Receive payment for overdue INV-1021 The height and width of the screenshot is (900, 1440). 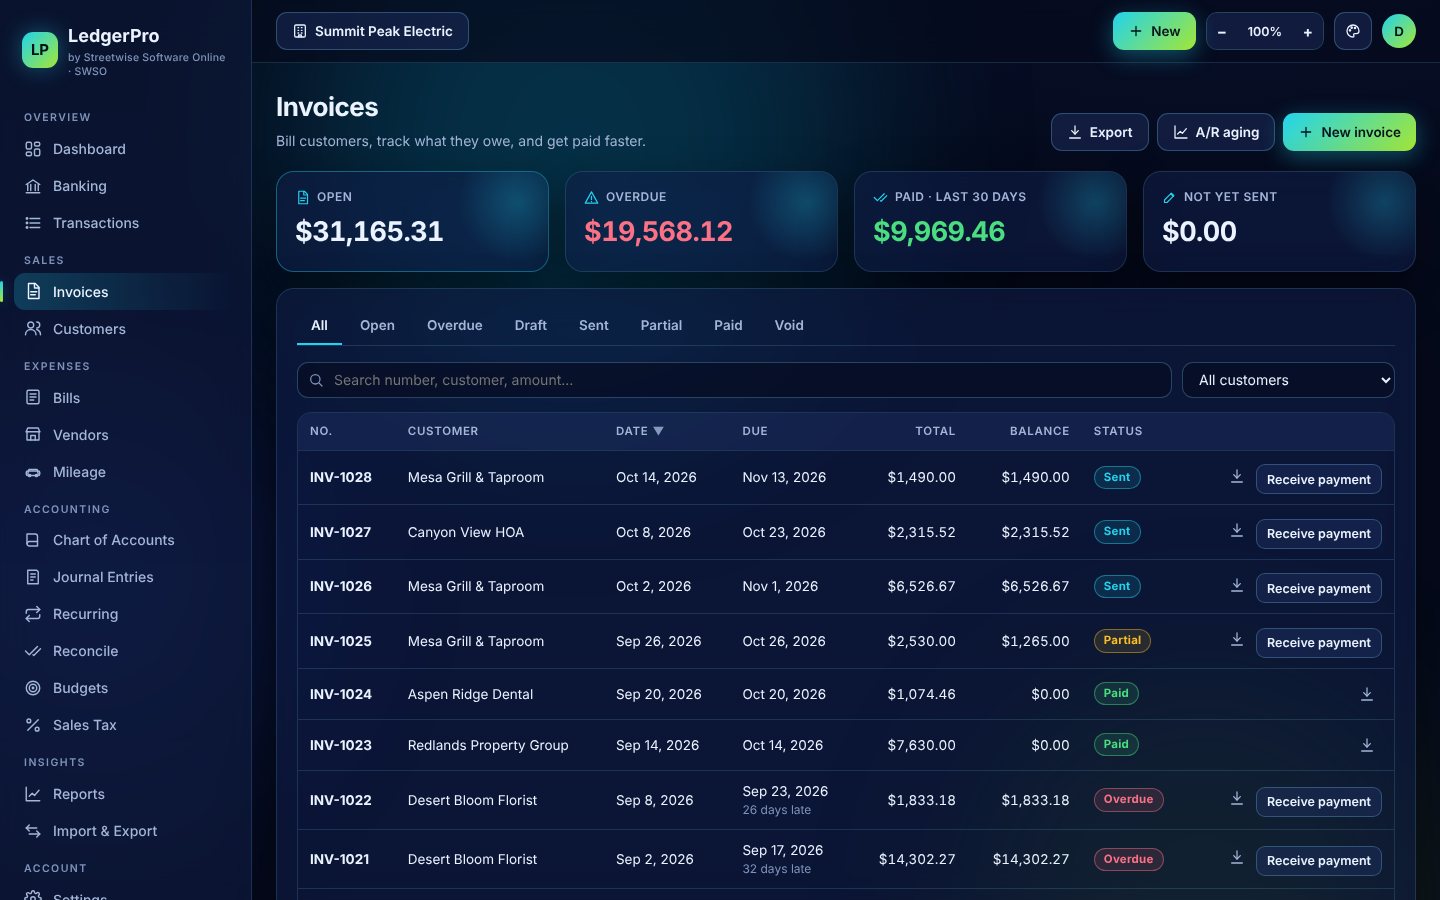coord(1319,860)
